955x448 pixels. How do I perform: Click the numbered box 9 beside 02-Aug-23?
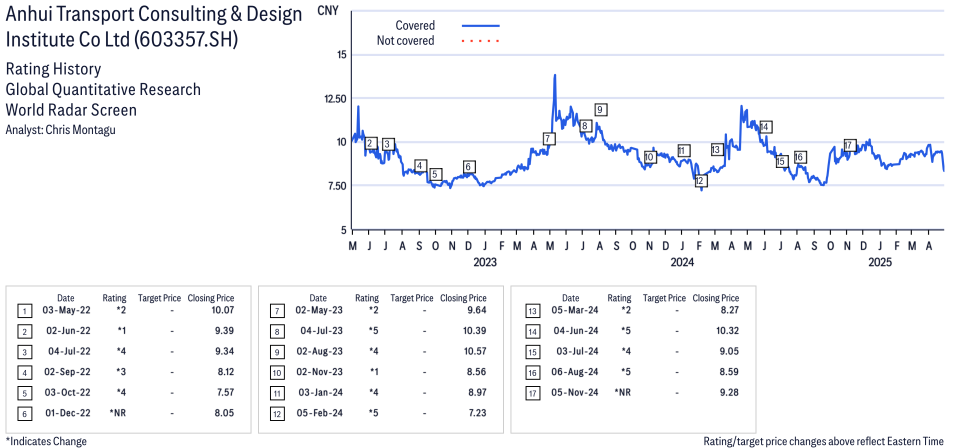(276, 352)
